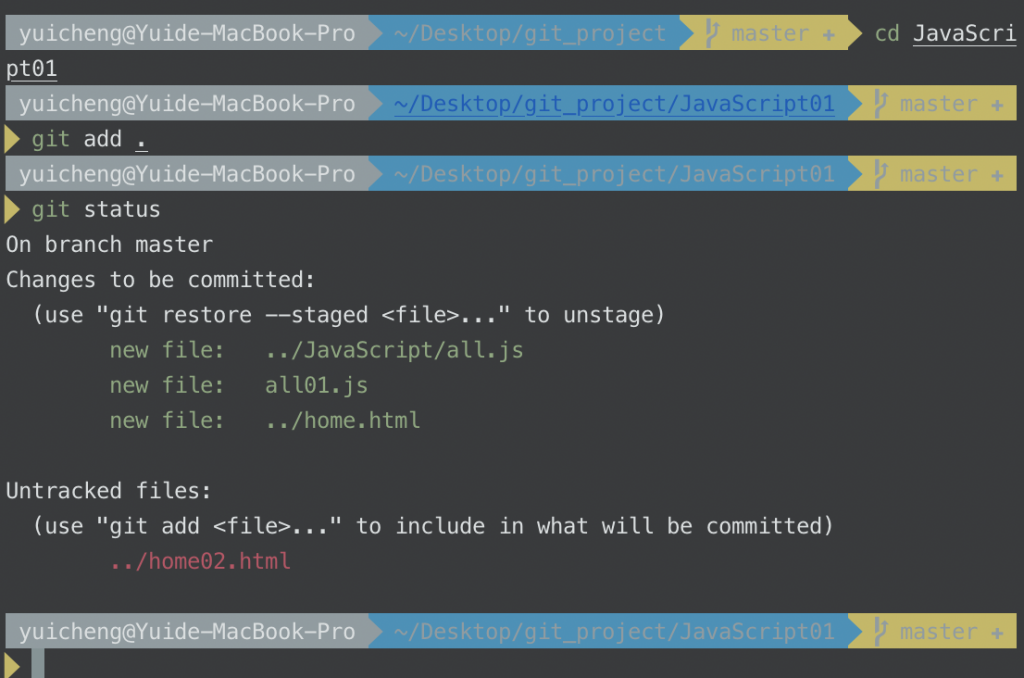Click the 'Untracked files:' heading line
This screenshot has width=1024, height=678.
[109, 491]
